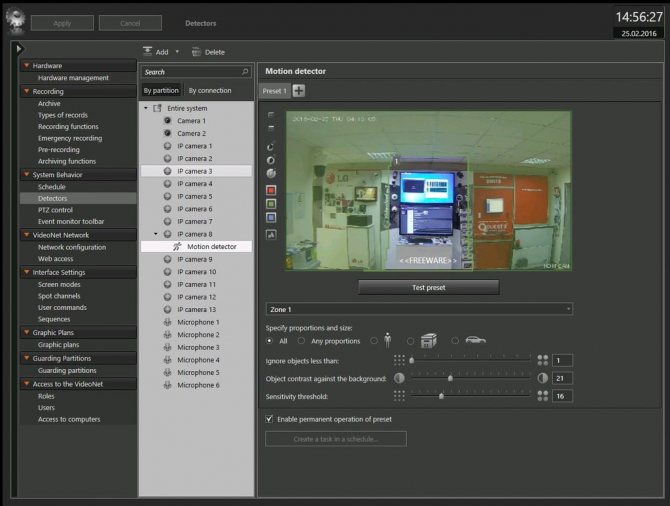The image size is (670, 506).
Task: Select the first round drawing tool icon
Action: tap(271, 147)
